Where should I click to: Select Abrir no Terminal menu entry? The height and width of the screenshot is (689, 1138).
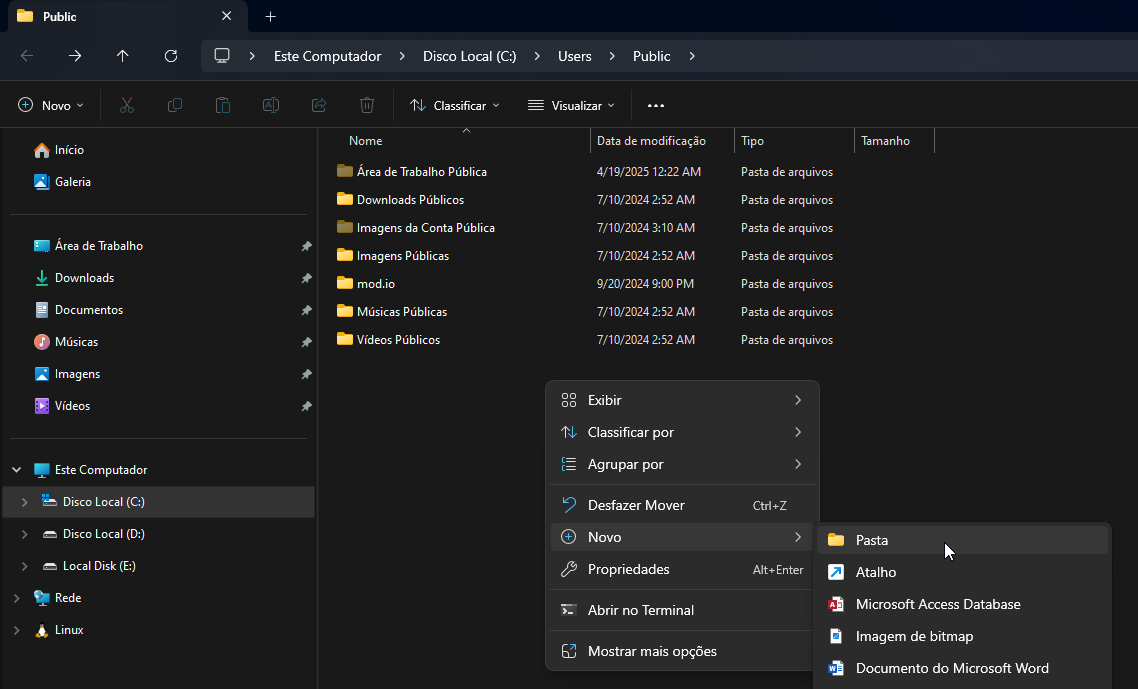pyautogui.click(x=640, y=610)
